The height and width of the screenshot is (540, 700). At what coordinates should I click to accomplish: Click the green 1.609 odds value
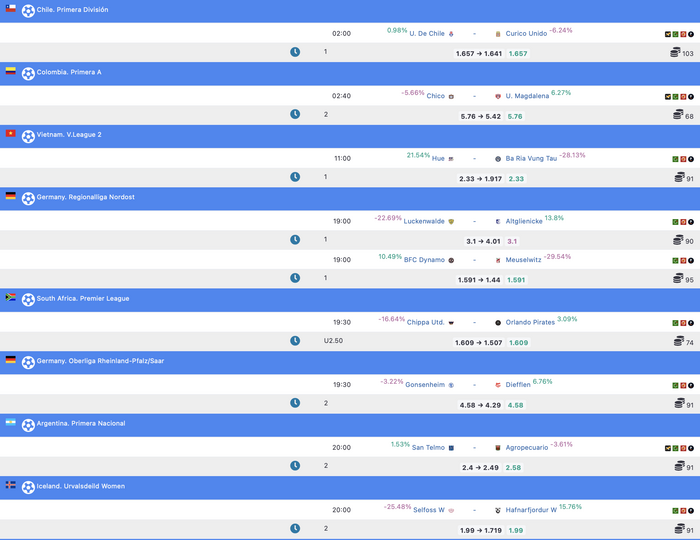coord(518,343)
